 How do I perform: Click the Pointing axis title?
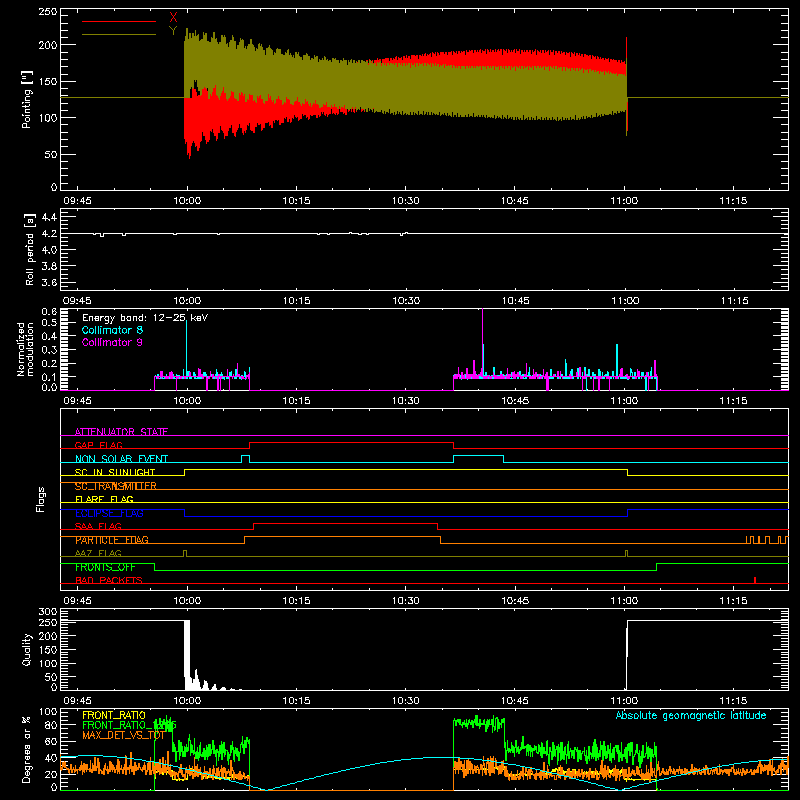tap(27, 99)
